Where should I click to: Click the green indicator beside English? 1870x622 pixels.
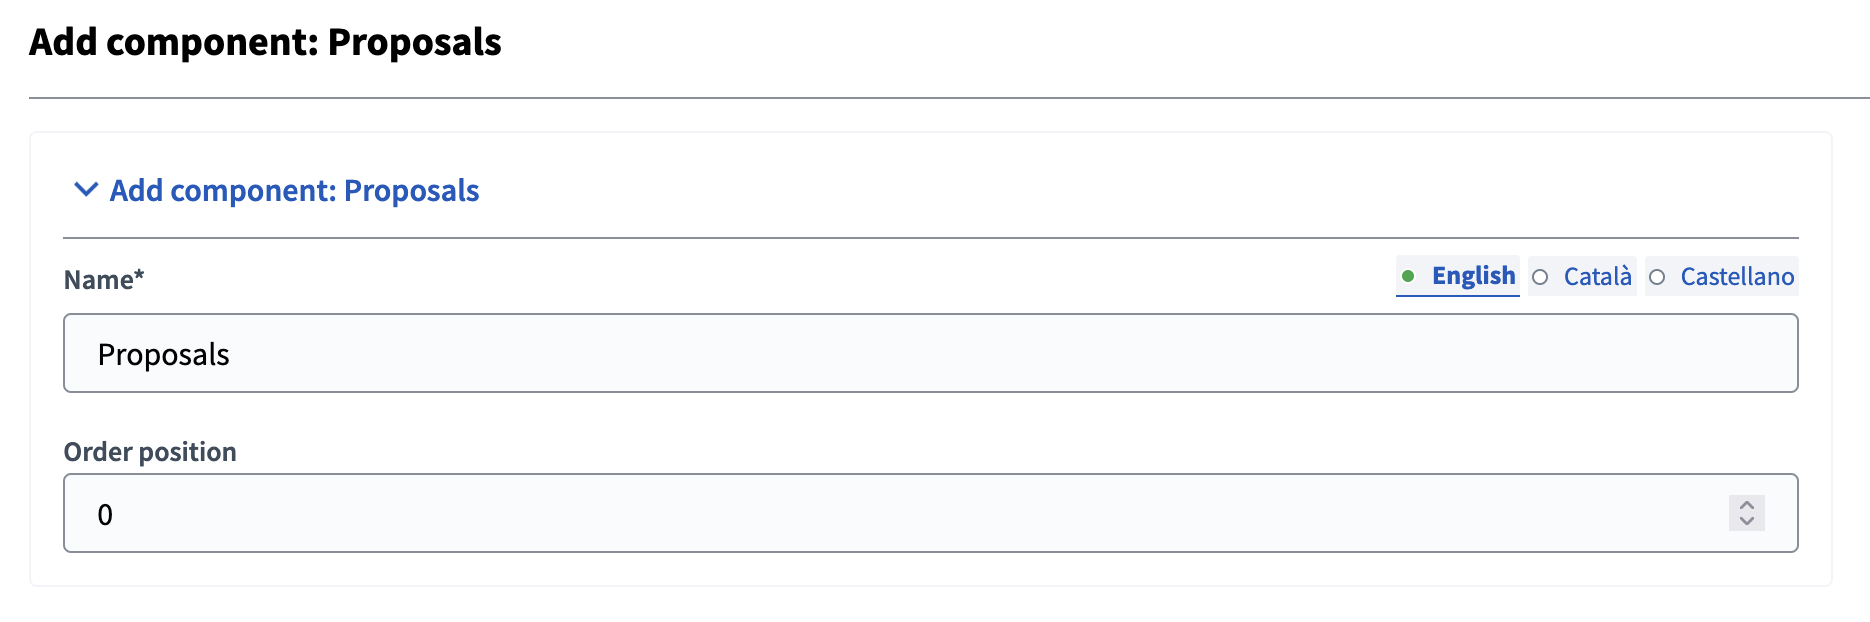(1410, 276)
